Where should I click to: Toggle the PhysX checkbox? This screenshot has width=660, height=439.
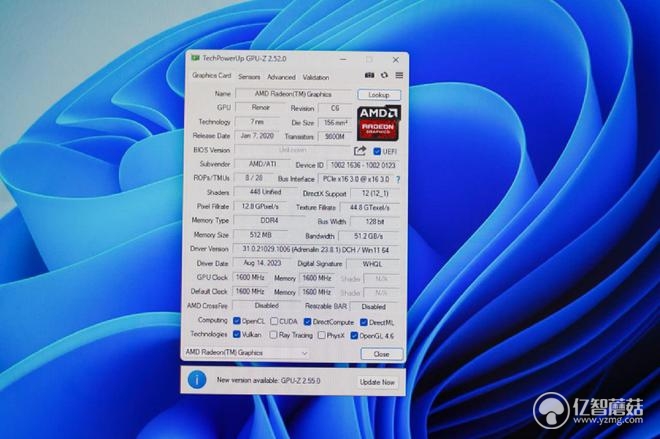(x=322, y=335)
